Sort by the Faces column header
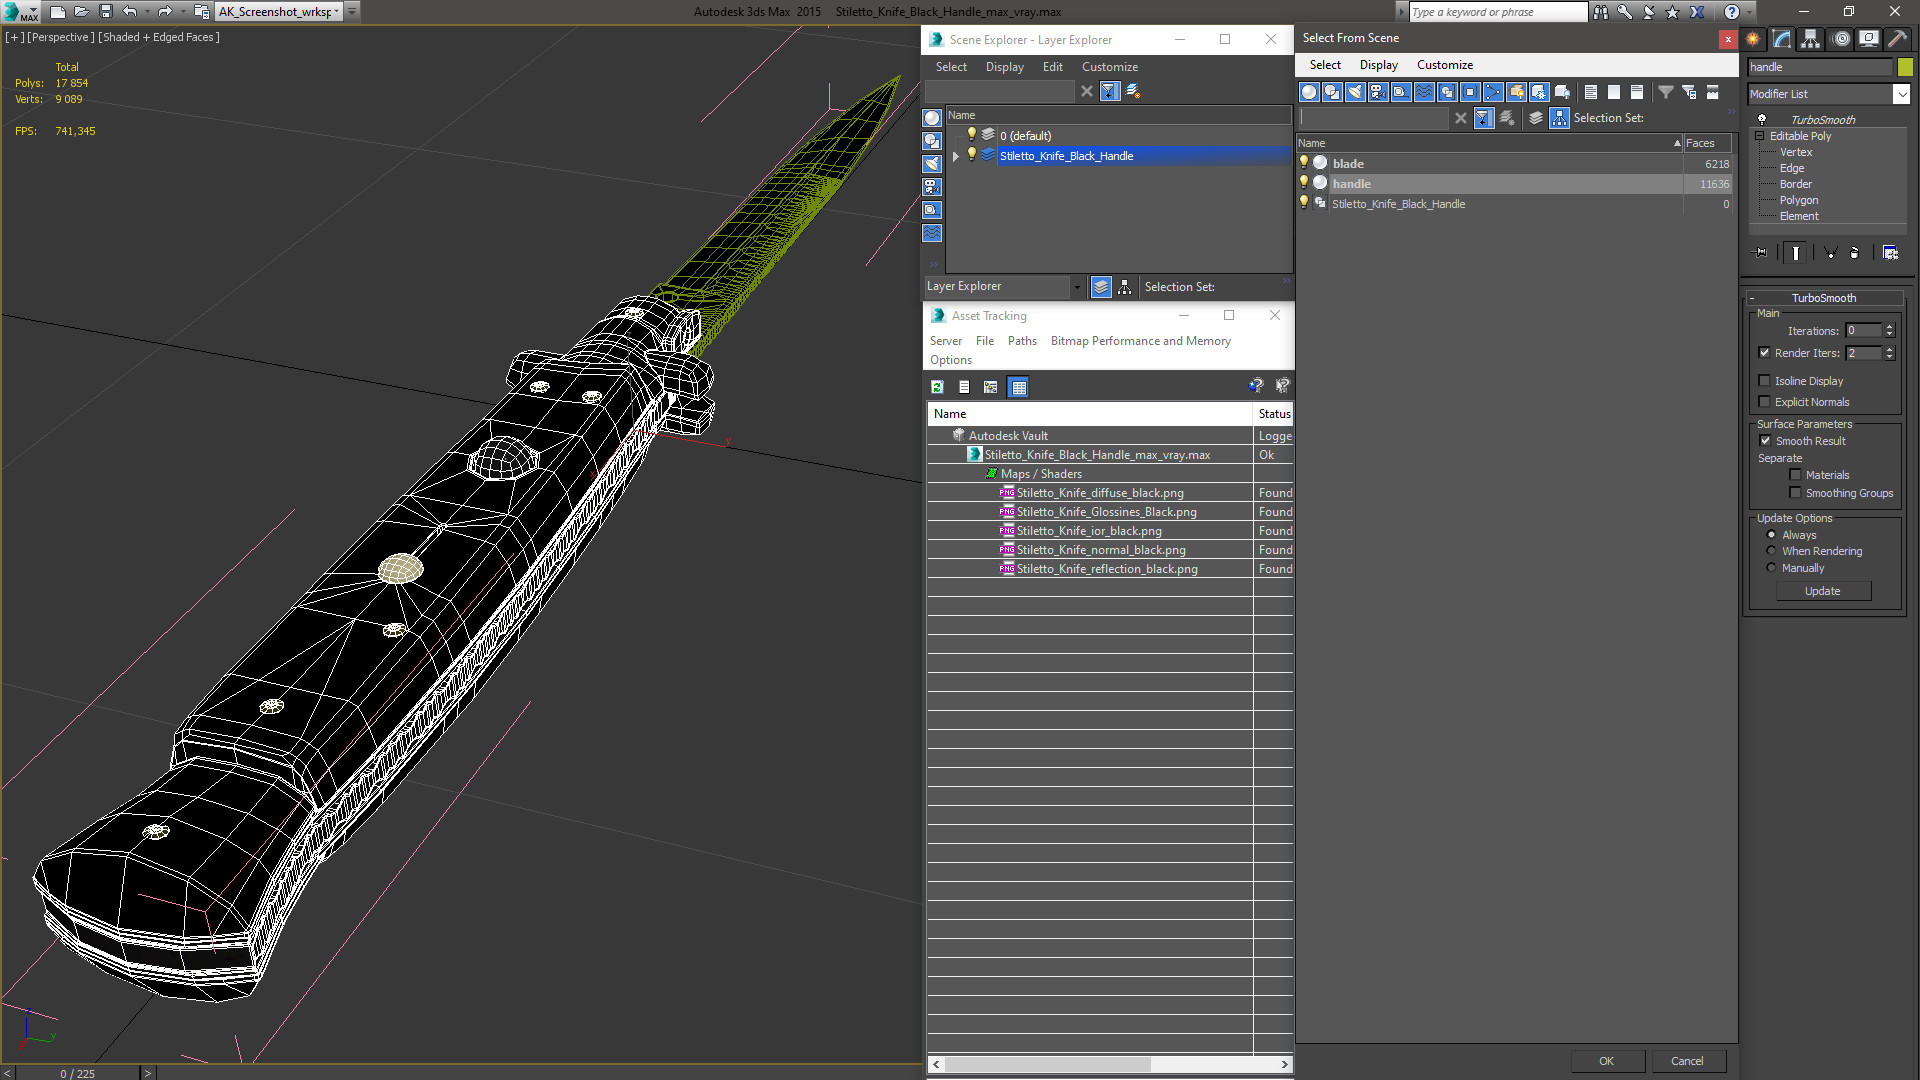This screenshot has height=1080, width=1920. click(x=1706, y=143)
